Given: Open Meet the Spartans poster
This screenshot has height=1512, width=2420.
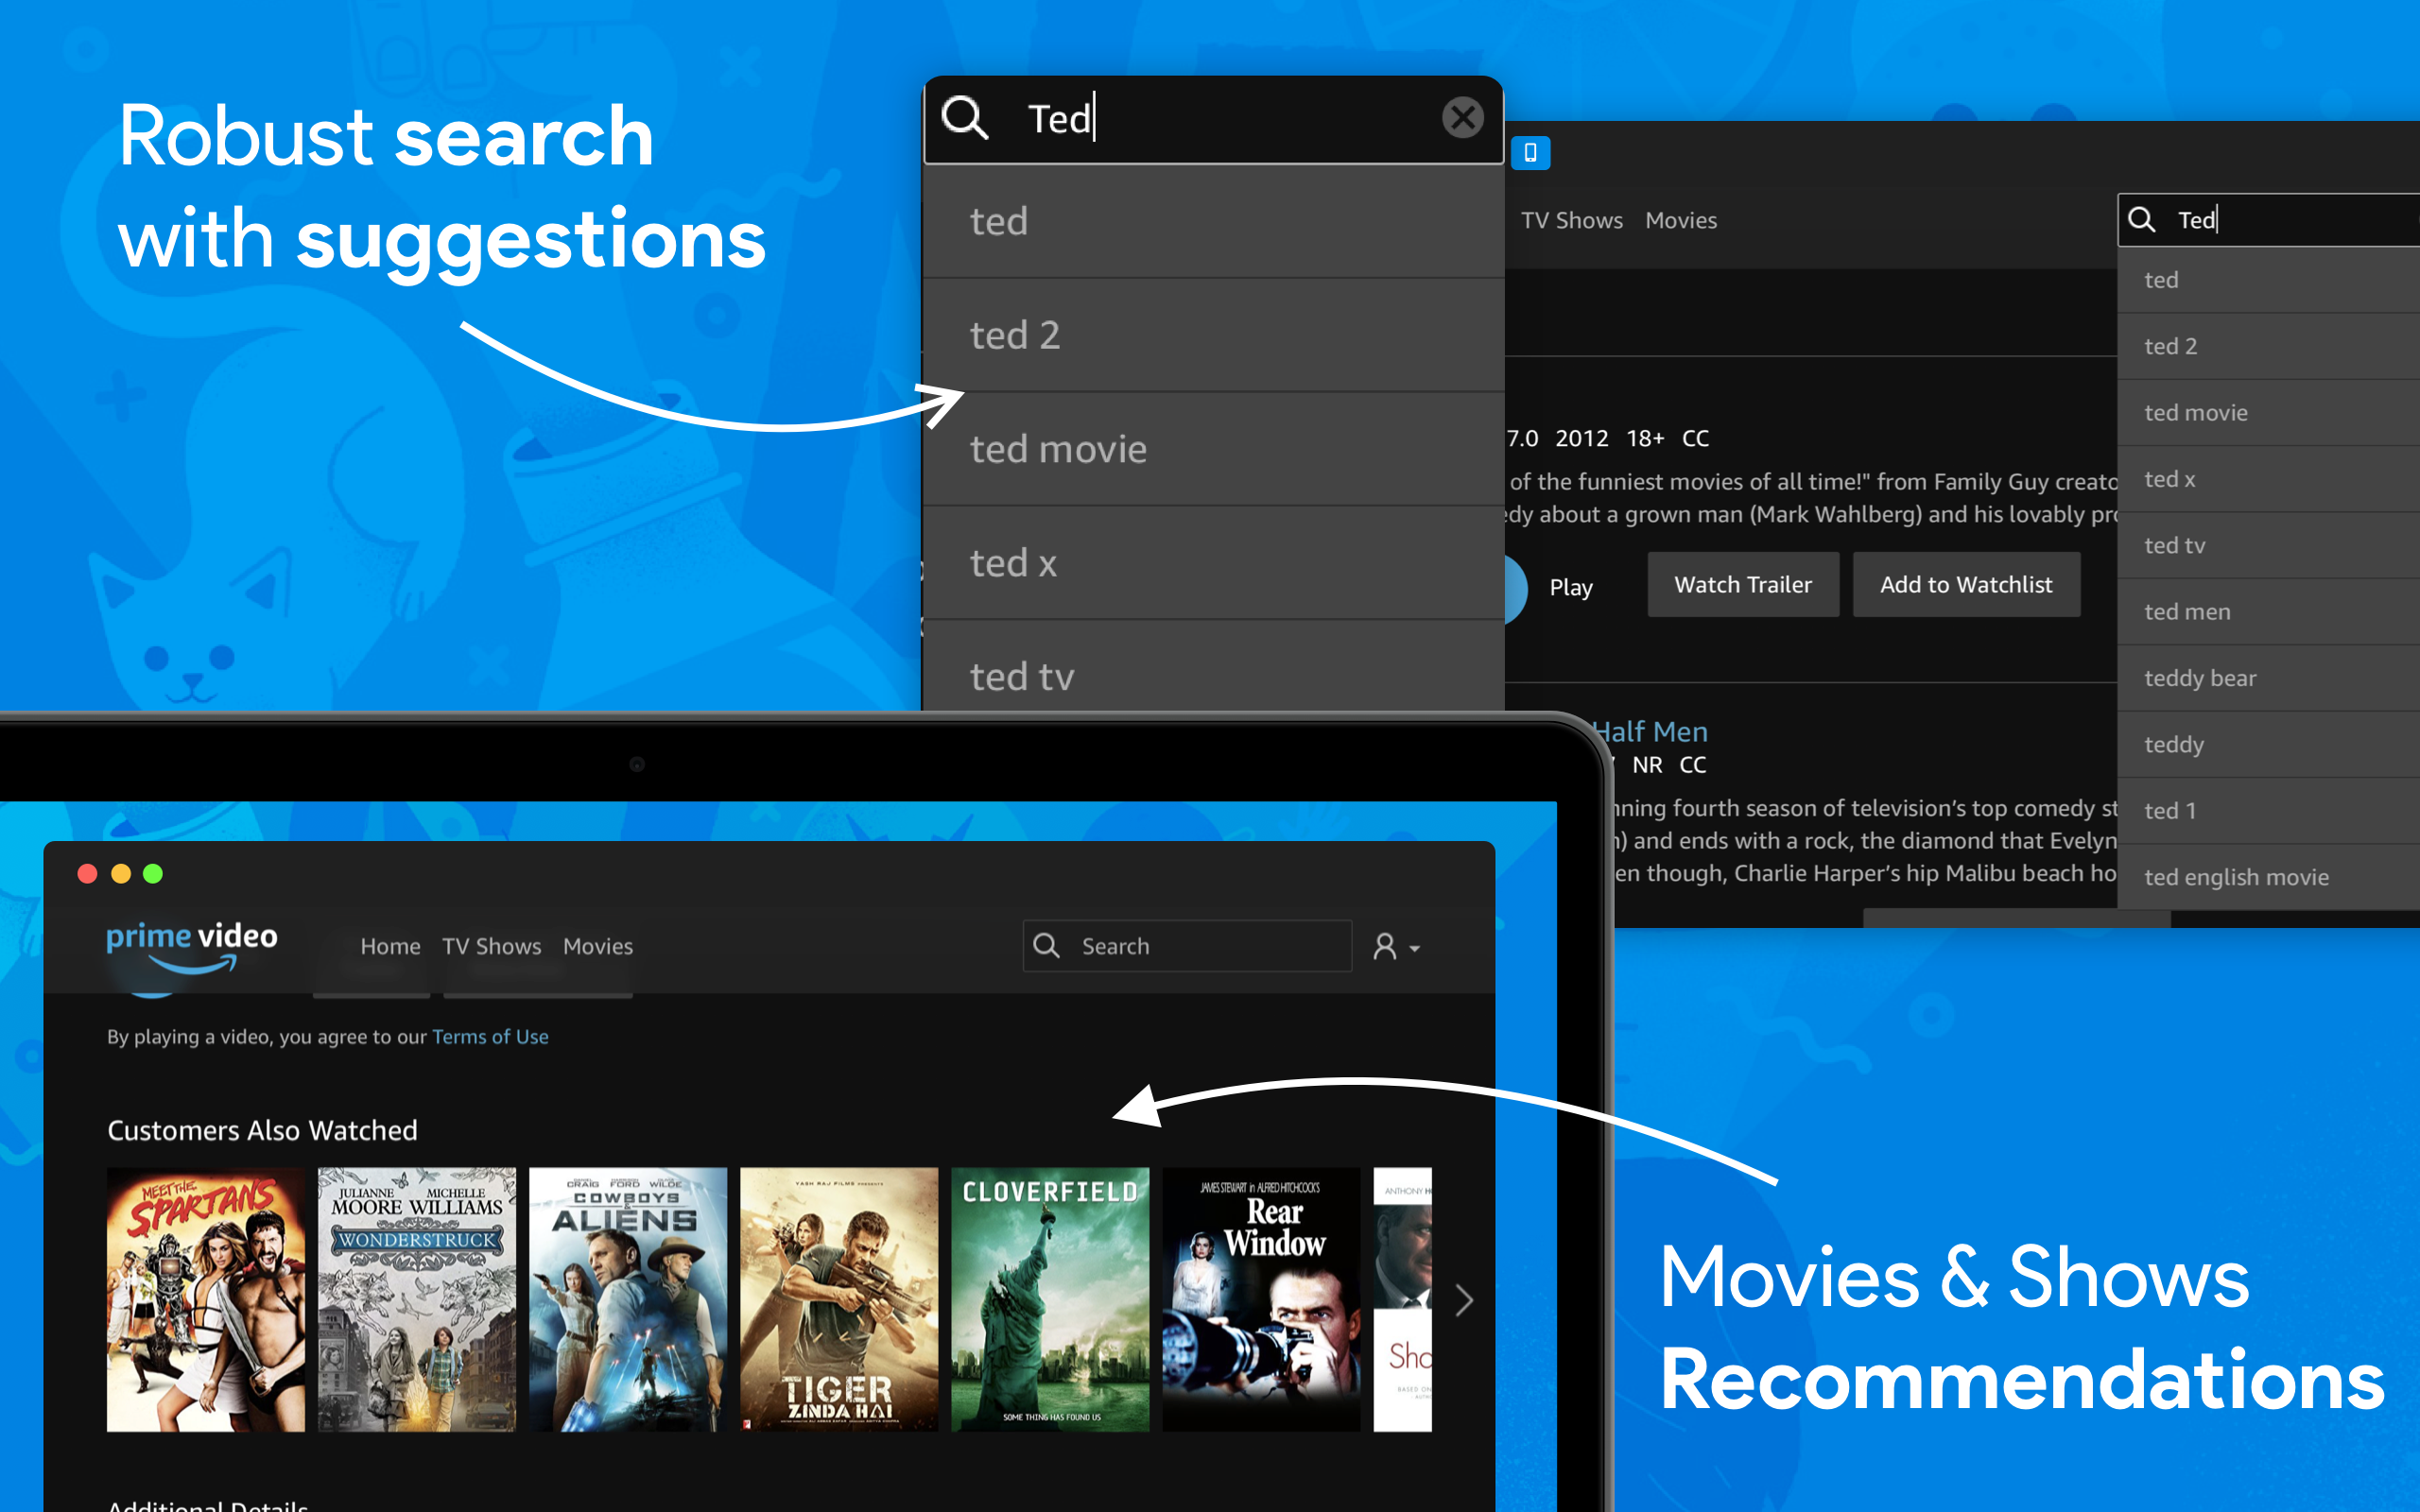Looking at the screenshot, I should pyautogui.click(x=206, y=1299).
